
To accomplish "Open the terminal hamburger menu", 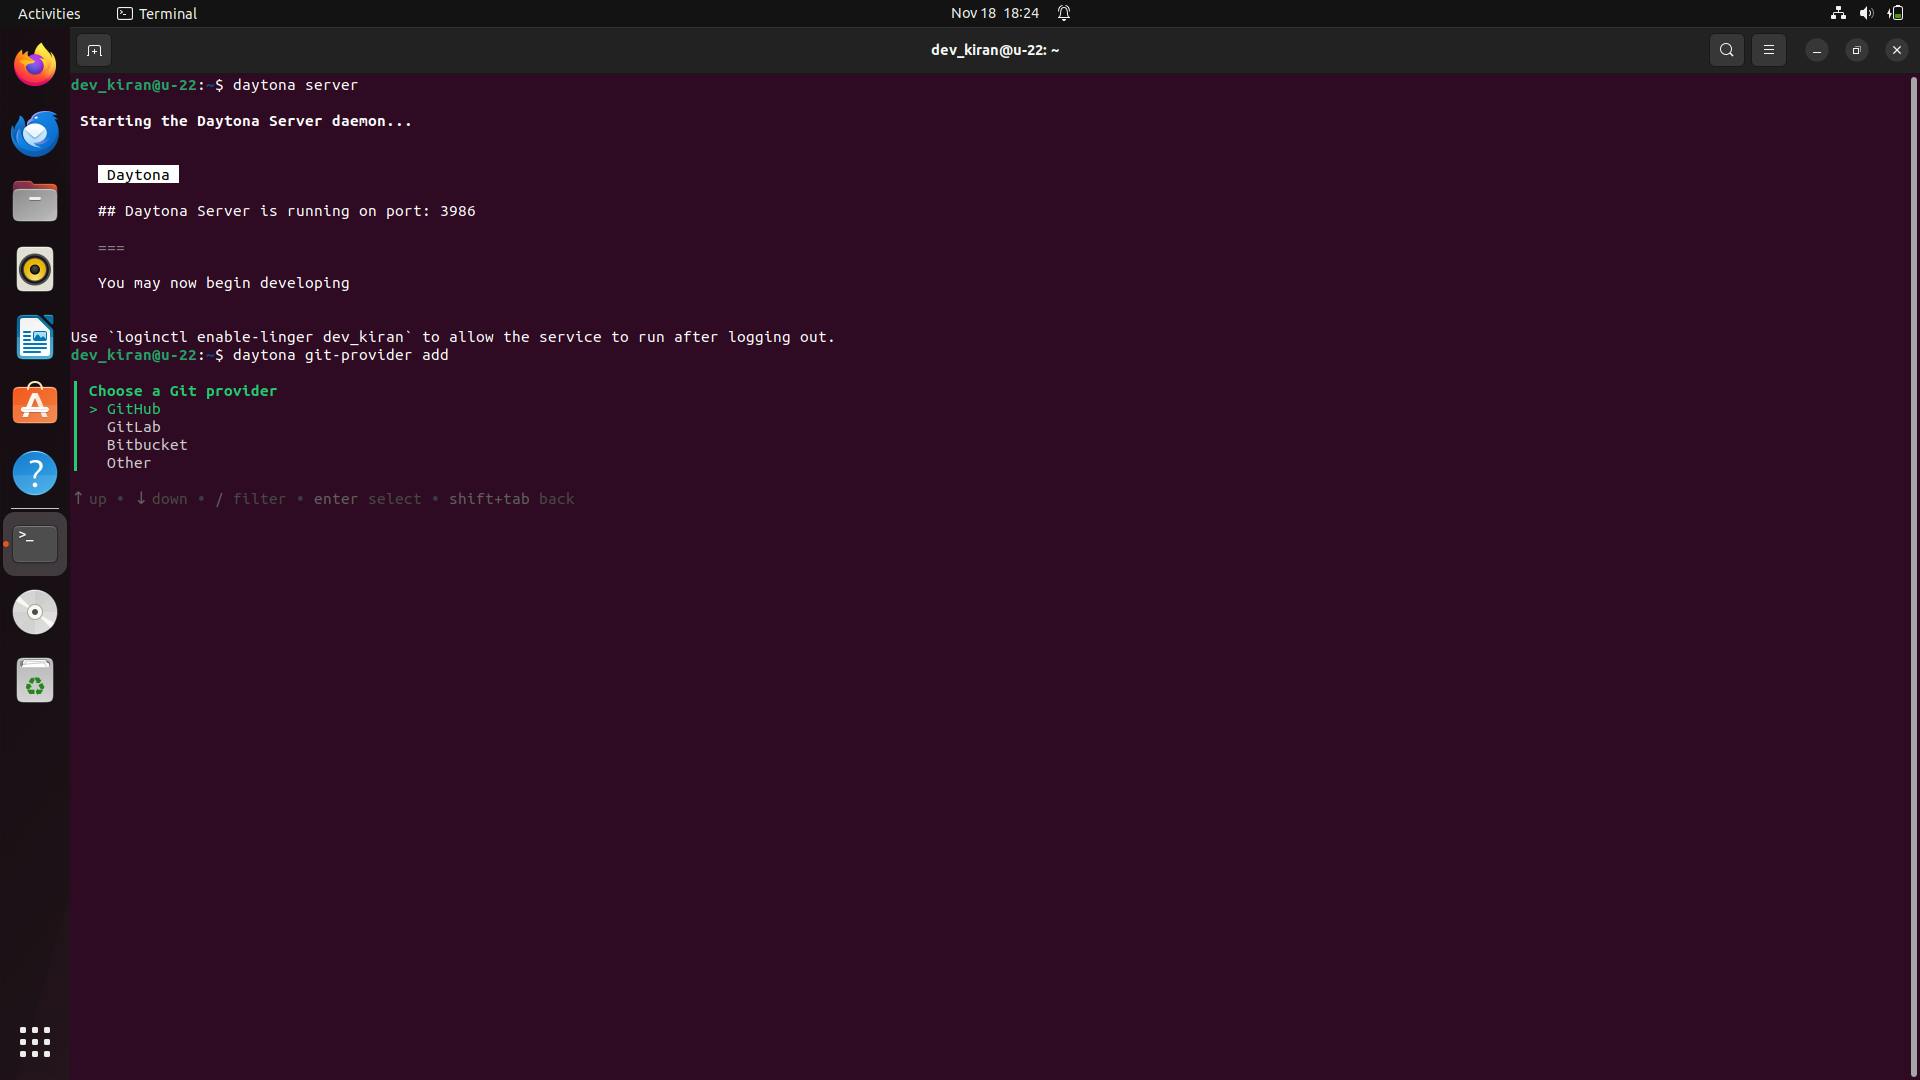I will click(1768, 50).
